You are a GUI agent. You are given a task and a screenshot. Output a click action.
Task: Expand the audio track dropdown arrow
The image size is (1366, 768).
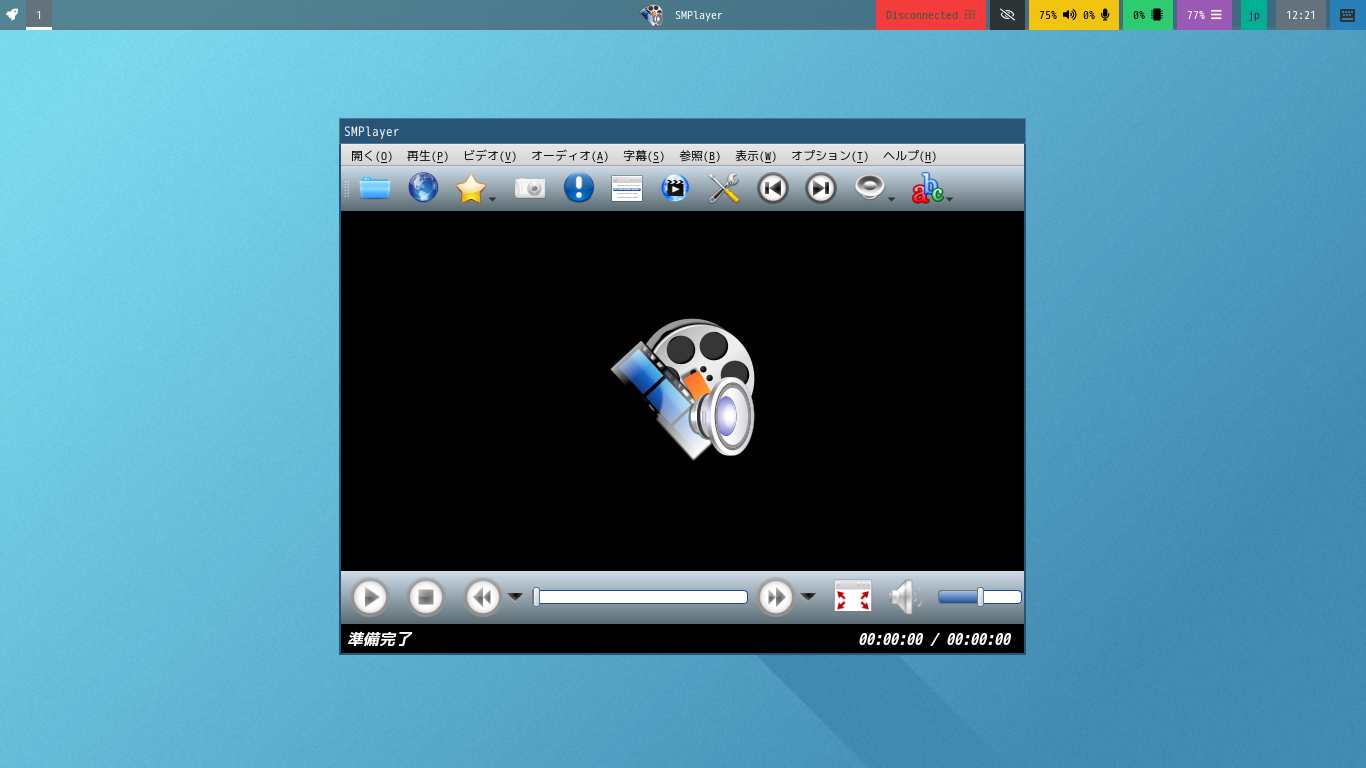(x=891, y=199)
